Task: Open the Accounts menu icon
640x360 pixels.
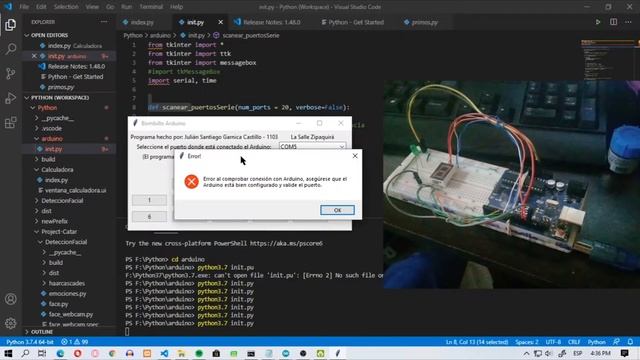Action: [x=11, y=299]
